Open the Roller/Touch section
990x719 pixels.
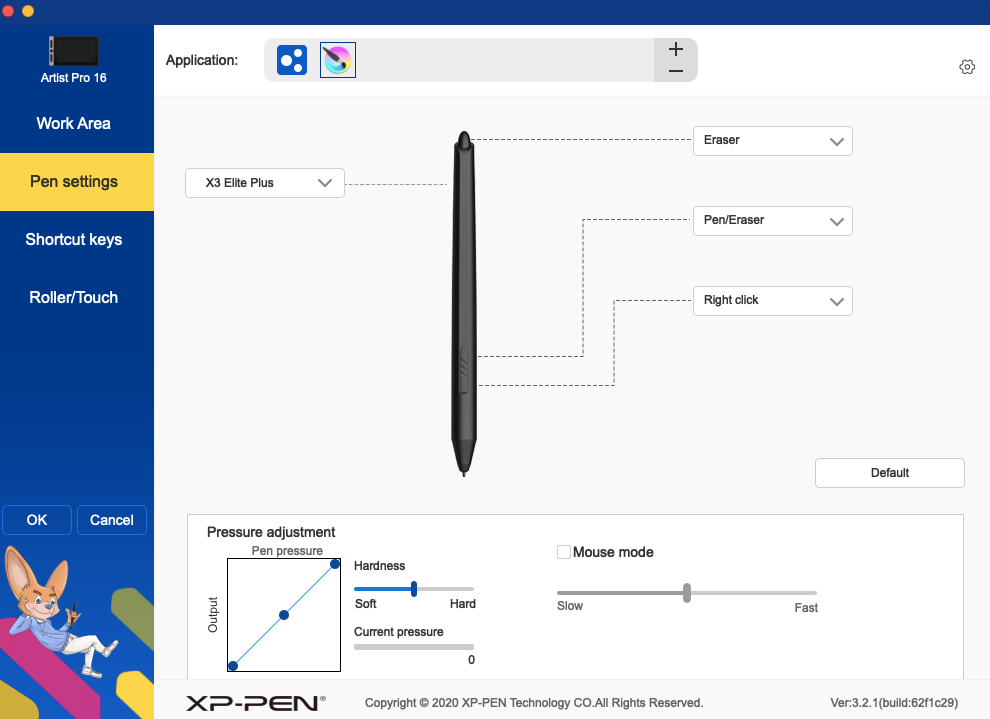point(73,297)
